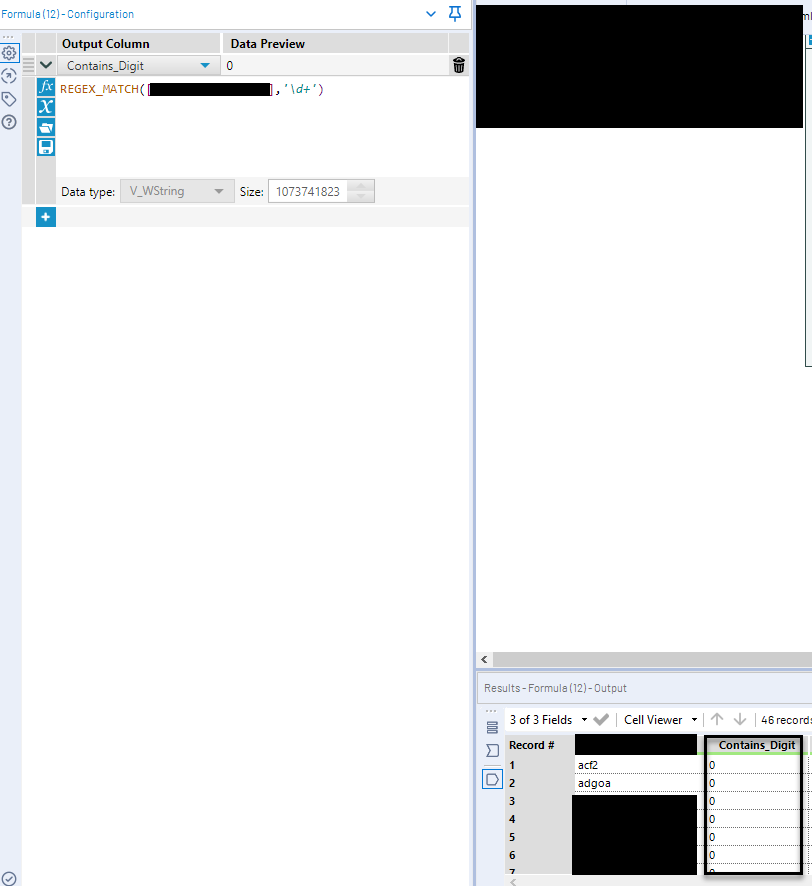This screenshot has height=886, width=812.
Task: Open Help using question mark icon
Action: pyautogui.click(x=10, y=120)
